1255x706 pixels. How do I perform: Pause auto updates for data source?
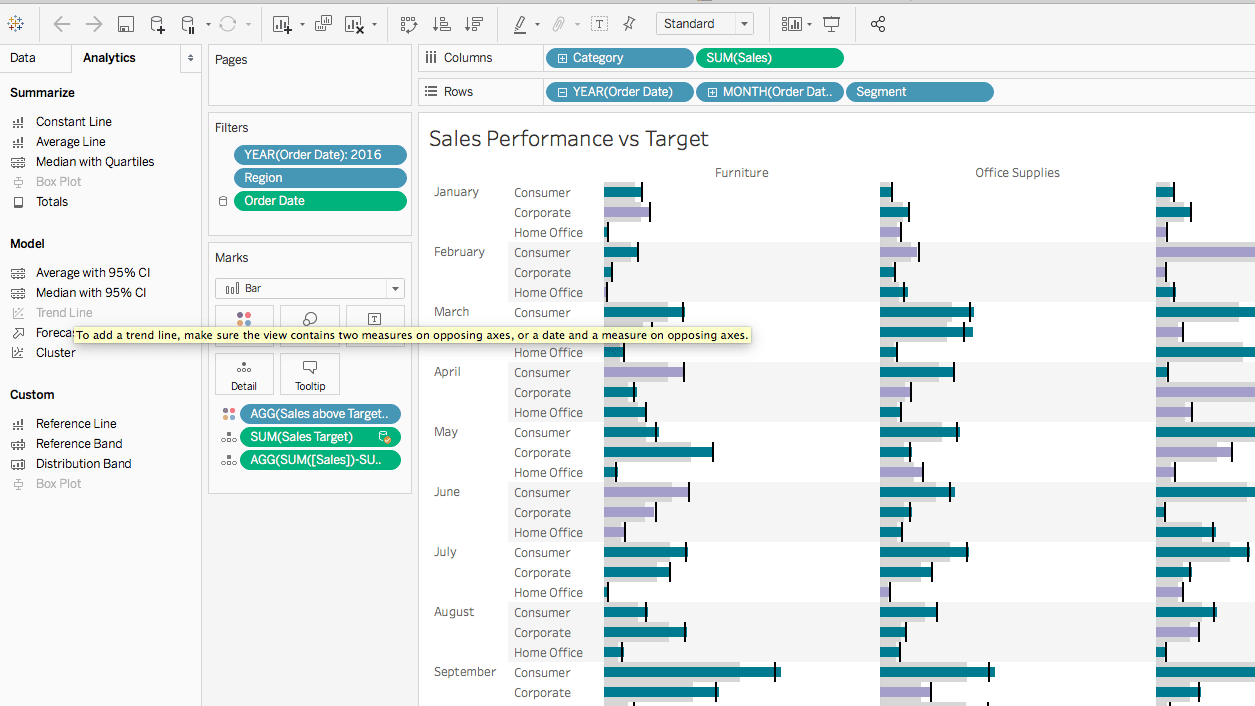point(188,23)
